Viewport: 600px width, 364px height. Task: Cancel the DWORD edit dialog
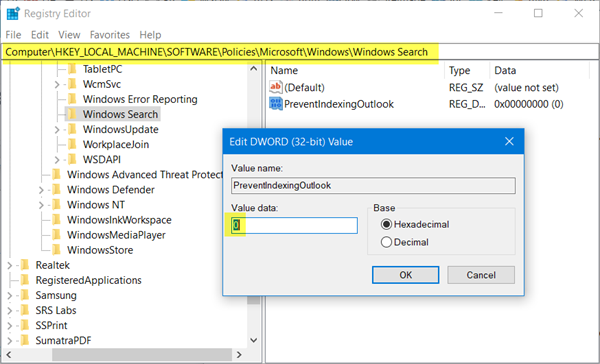pos(481,275)
